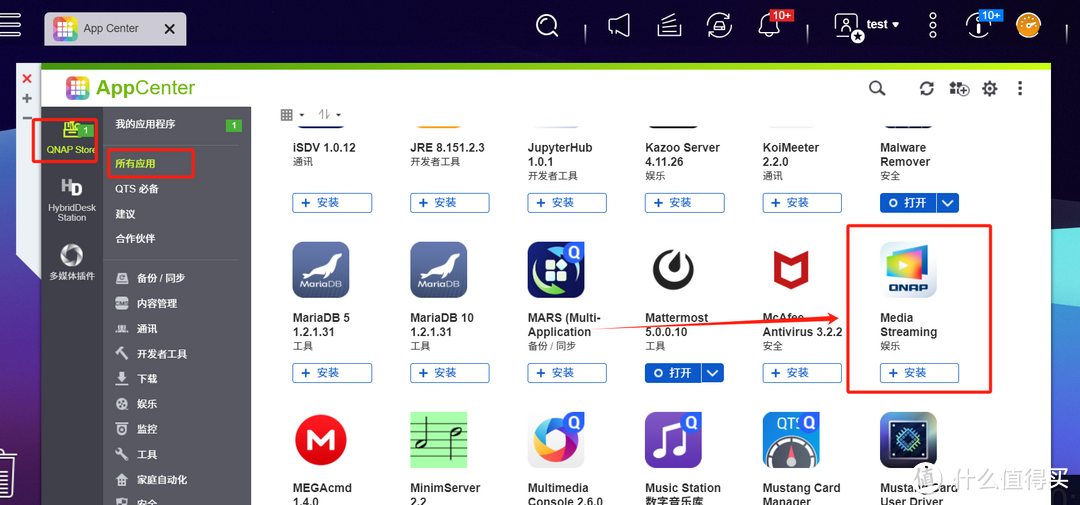The width and height of the screenshot is (1080, 505).
Task: Open the sort order dropdown
Action: click(329, 115)
